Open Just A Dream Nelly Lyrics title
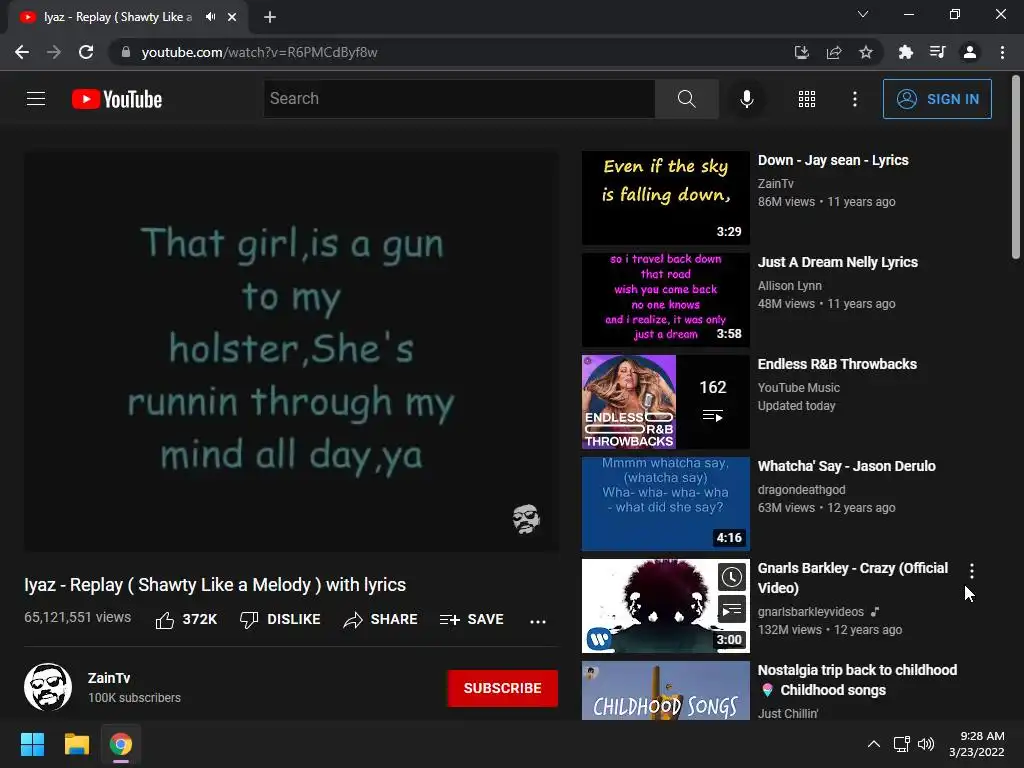This screenshot has height=768, width=1024. 838,262
